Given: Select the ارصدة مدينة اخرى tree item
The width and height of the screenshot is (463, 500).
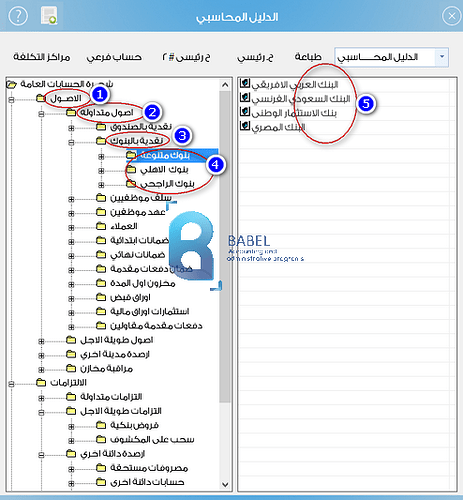Looking at the screenshot, I should tap(115, 354).
